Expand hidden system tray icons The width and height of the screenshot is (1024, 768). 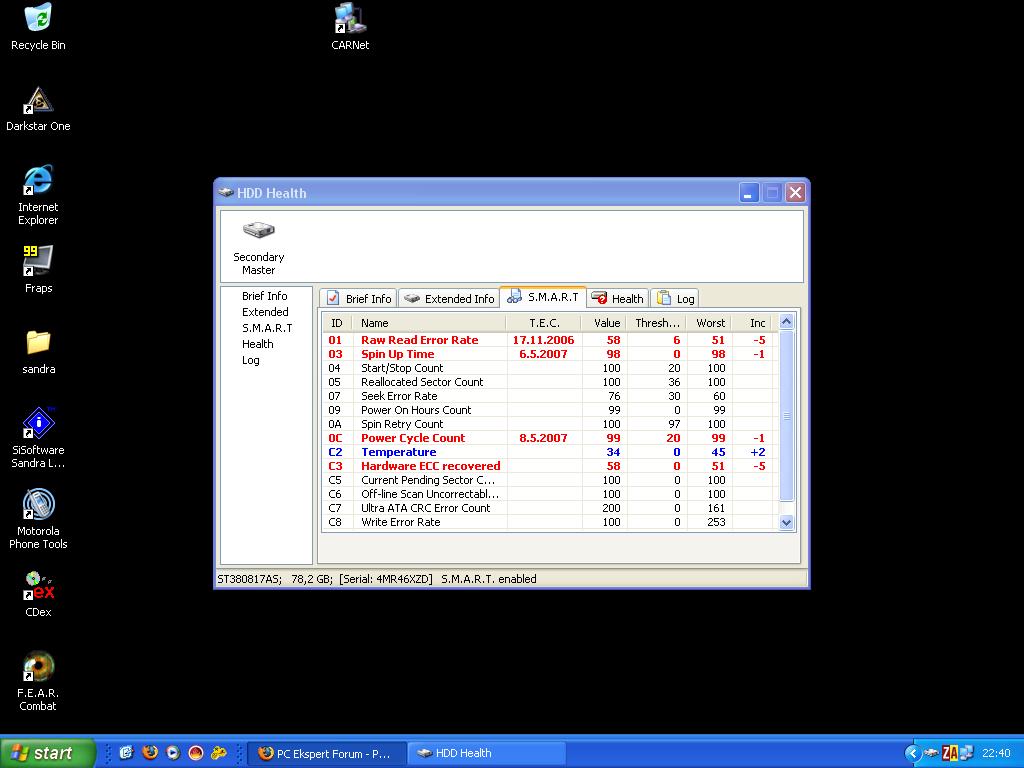(x=912, y=753)
